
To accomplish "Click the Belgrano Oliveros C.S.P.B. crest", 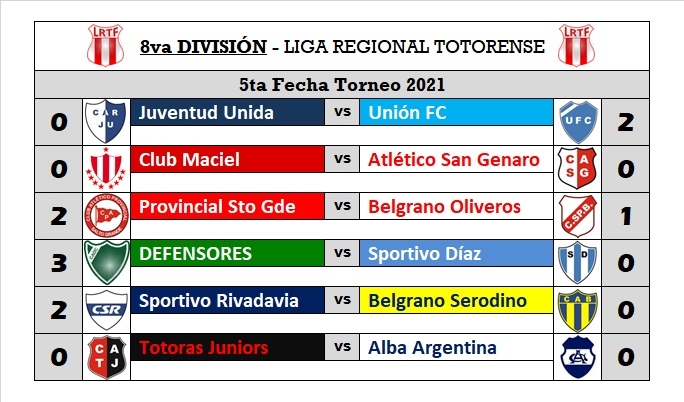I will pyautogui.click(x=578, y=215).
